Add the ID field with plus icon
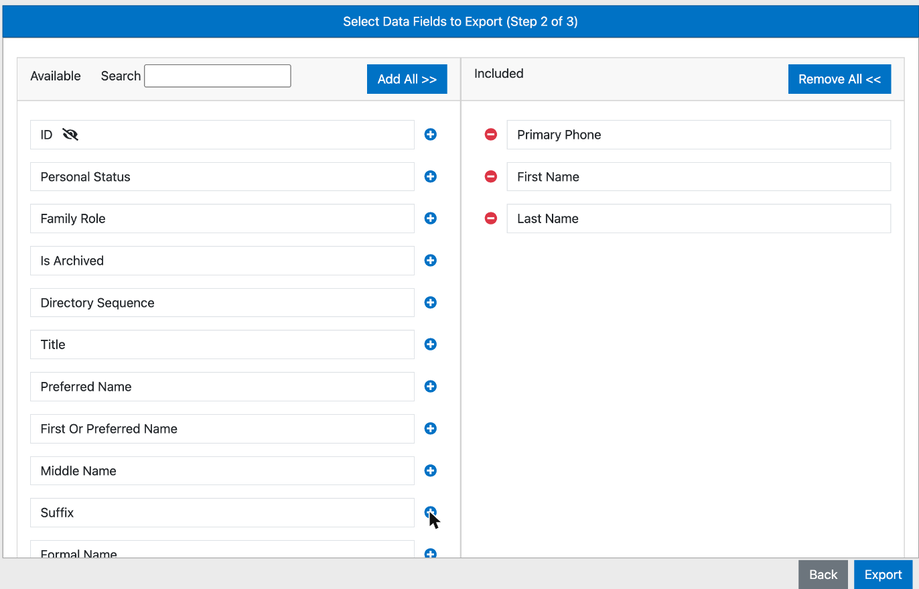Image resolution: width=919 pixels, height=589 pixels. click(x=430, y=135)
